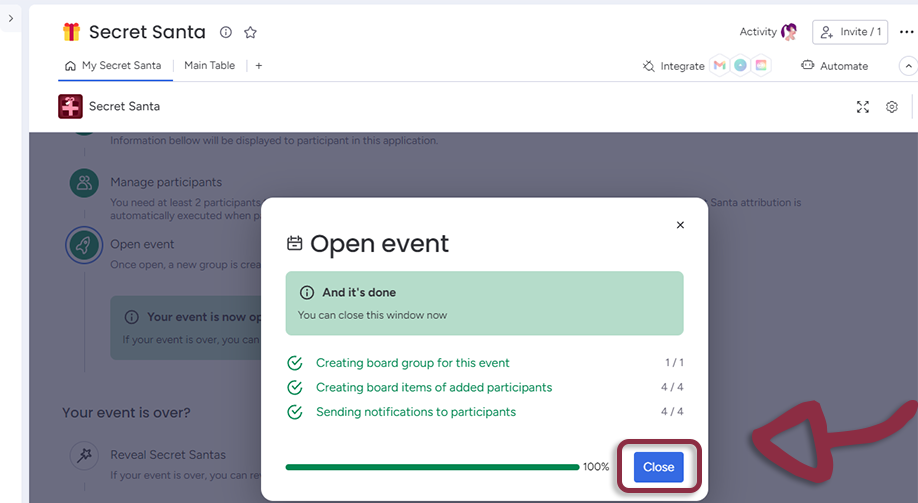Dismiss the Open event dialog with X
The width and height of the screenshot is (918, 503).
(680, 225)
